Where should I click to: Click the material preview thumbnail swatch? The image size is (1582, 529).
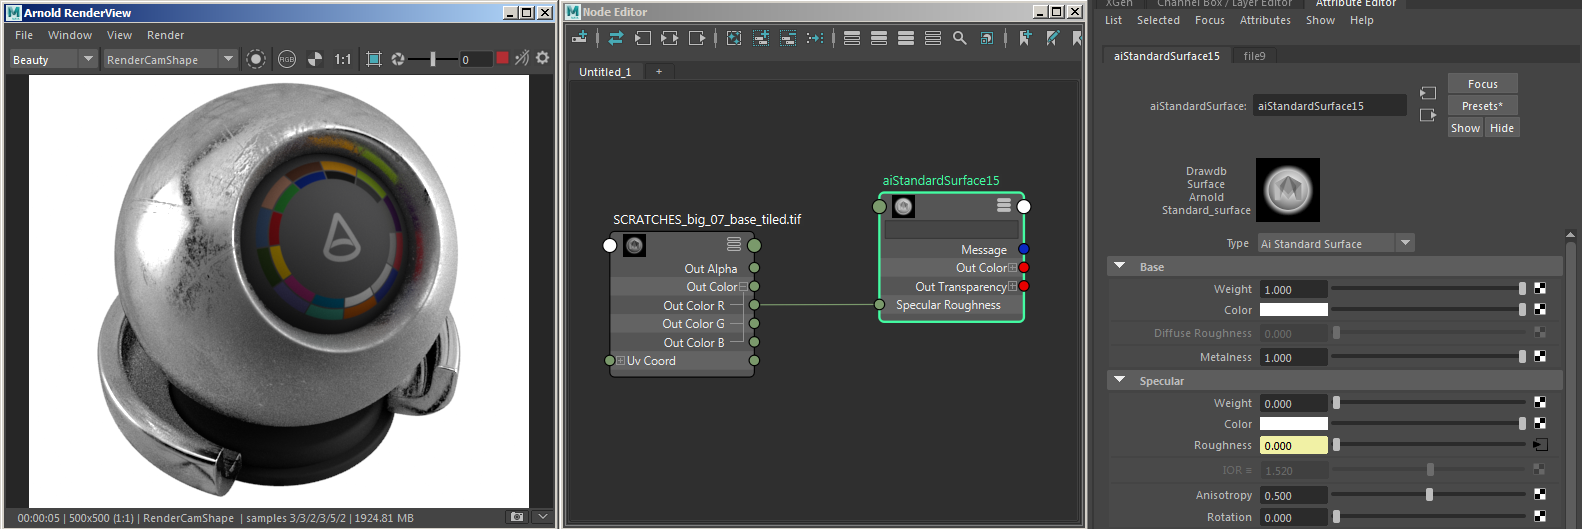[x=1288, y=190]
